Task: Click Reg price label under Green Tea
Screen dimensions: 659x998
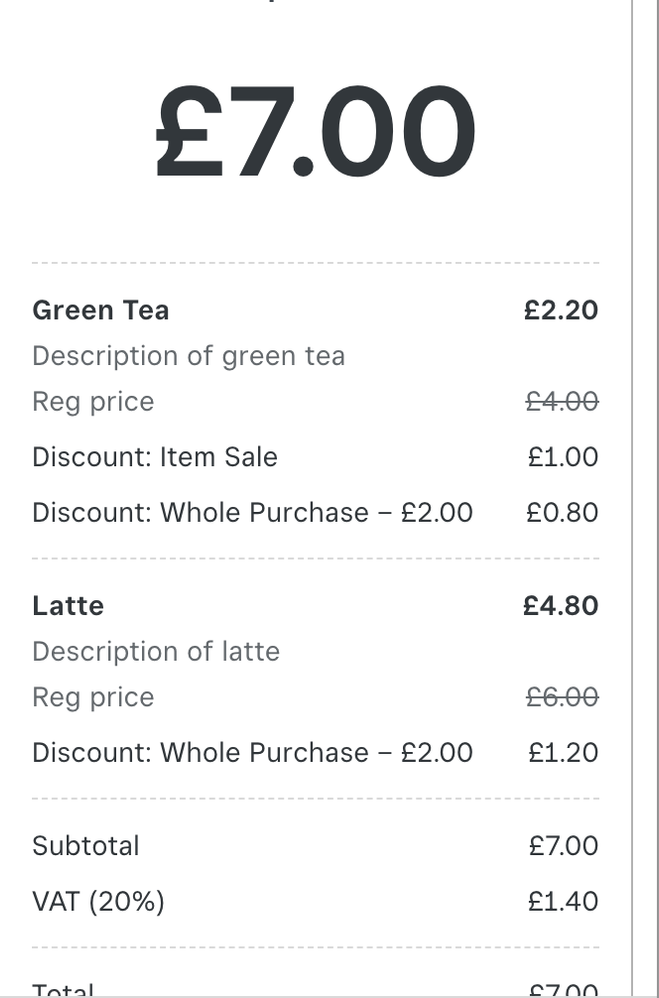Action: click(x=93, y=402)
